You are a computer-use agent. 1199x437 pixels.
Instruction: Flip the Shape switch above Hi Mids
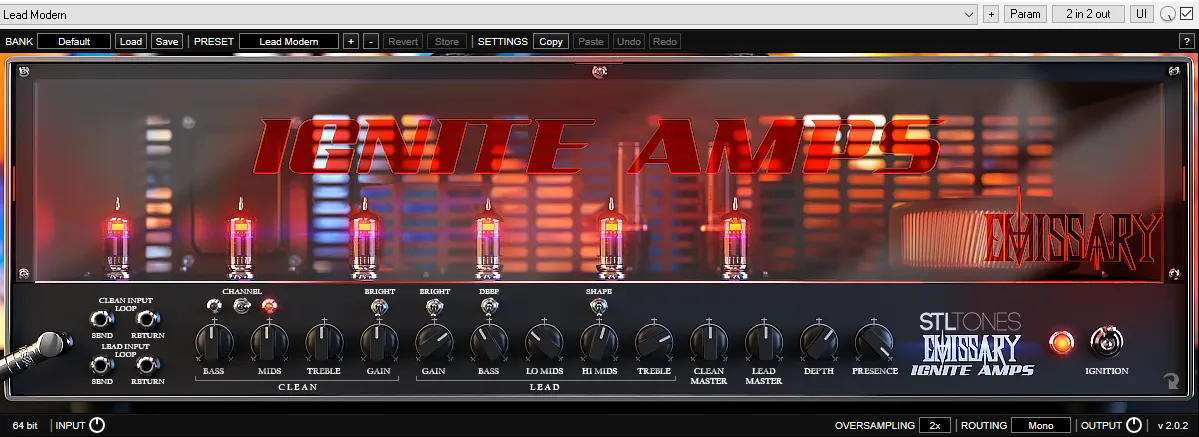[599, 307]
